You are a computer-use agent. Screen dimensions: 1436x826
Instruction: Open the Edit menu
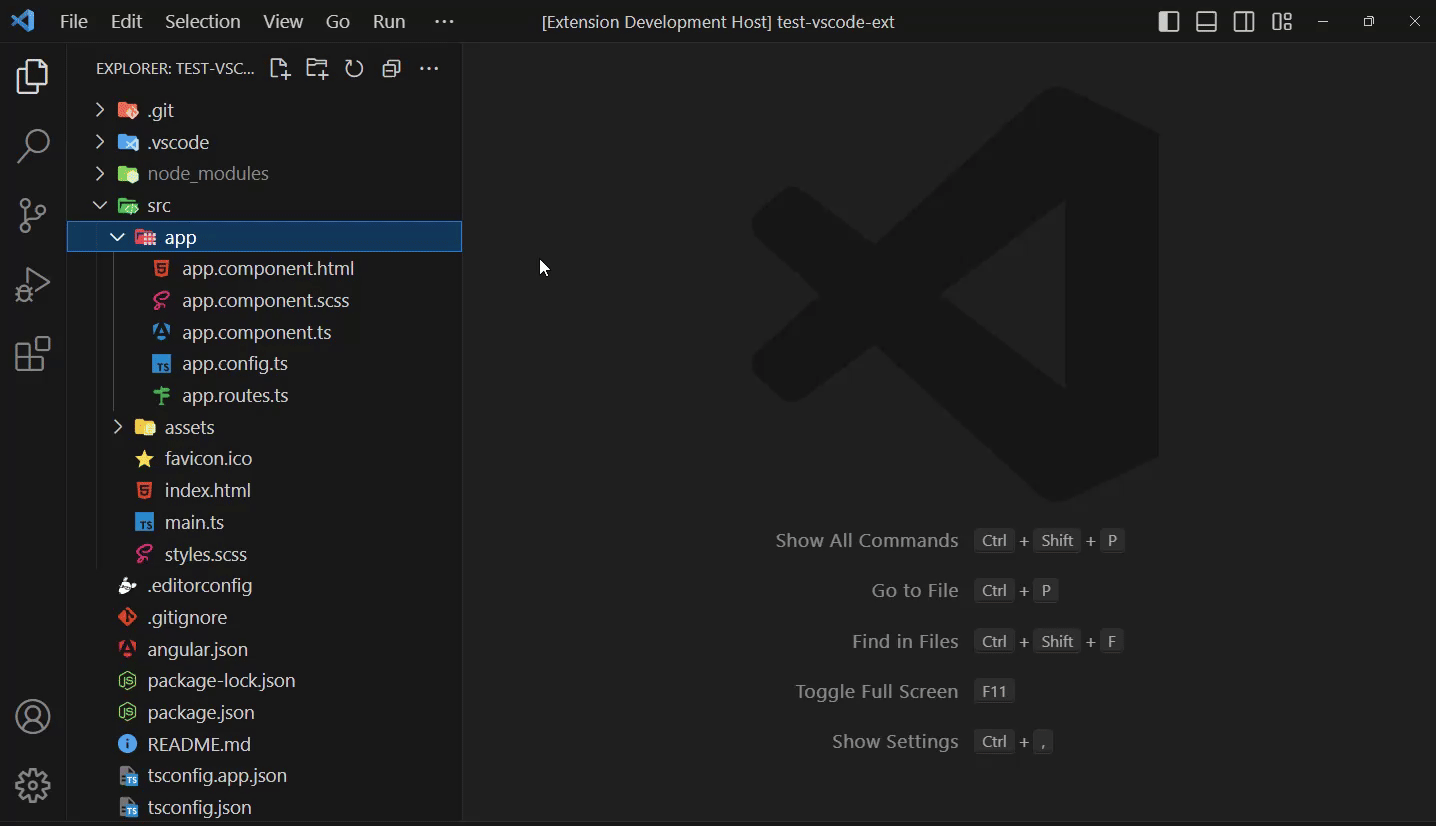127,21
